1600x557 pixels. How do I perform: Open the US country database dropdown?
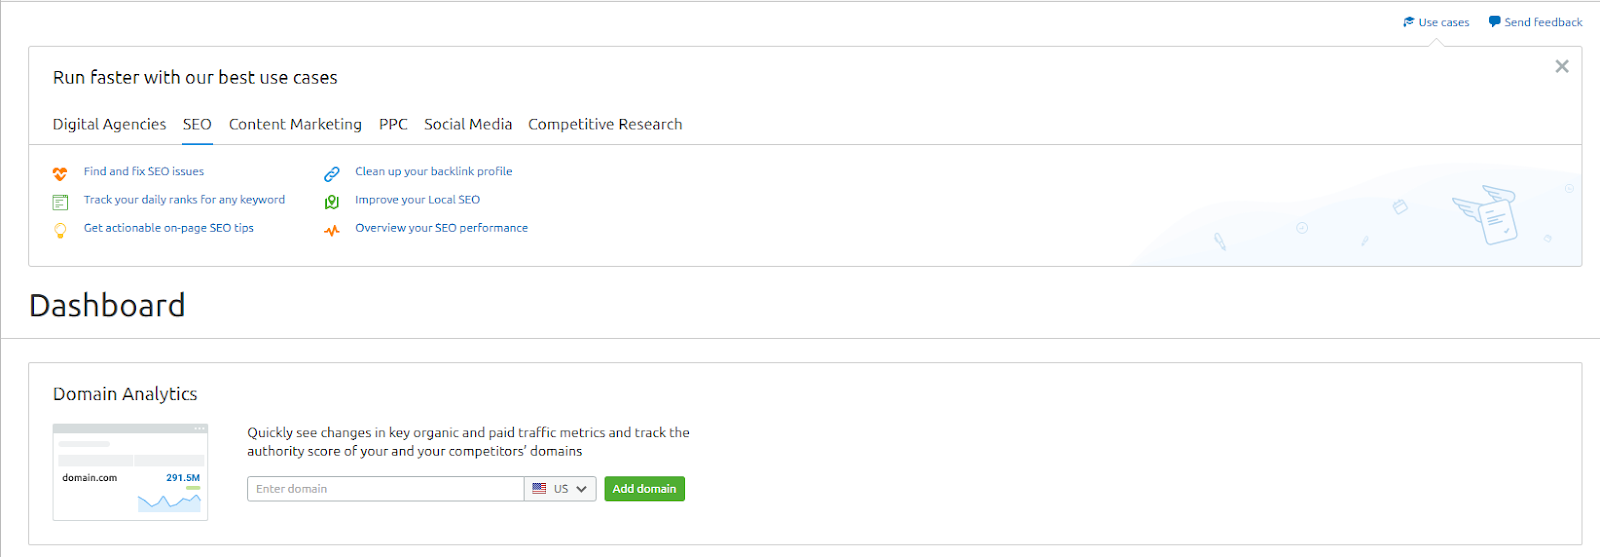560,489
